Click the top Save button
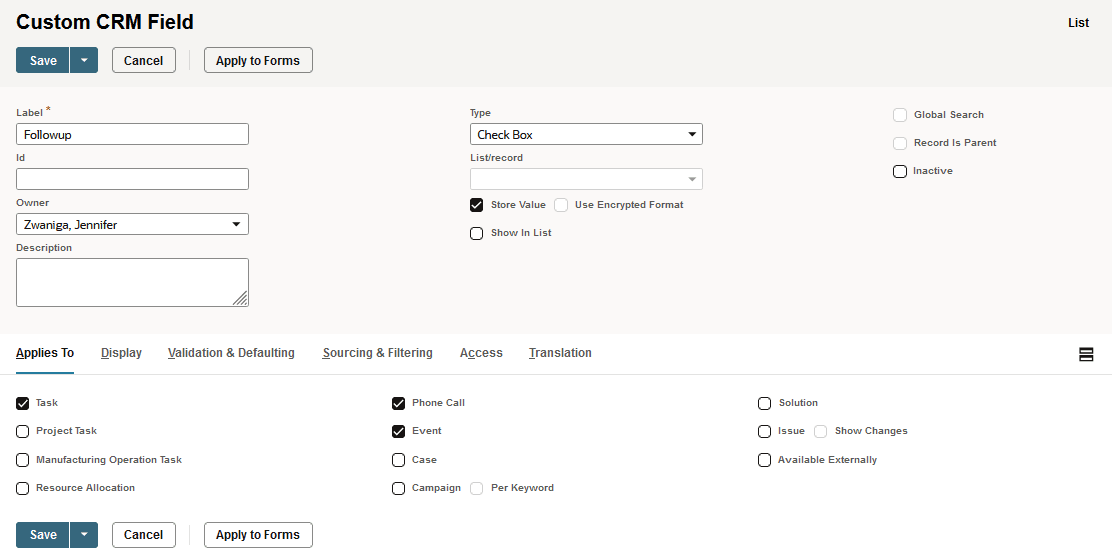The image size is (1112, 557). pos(43,60)
